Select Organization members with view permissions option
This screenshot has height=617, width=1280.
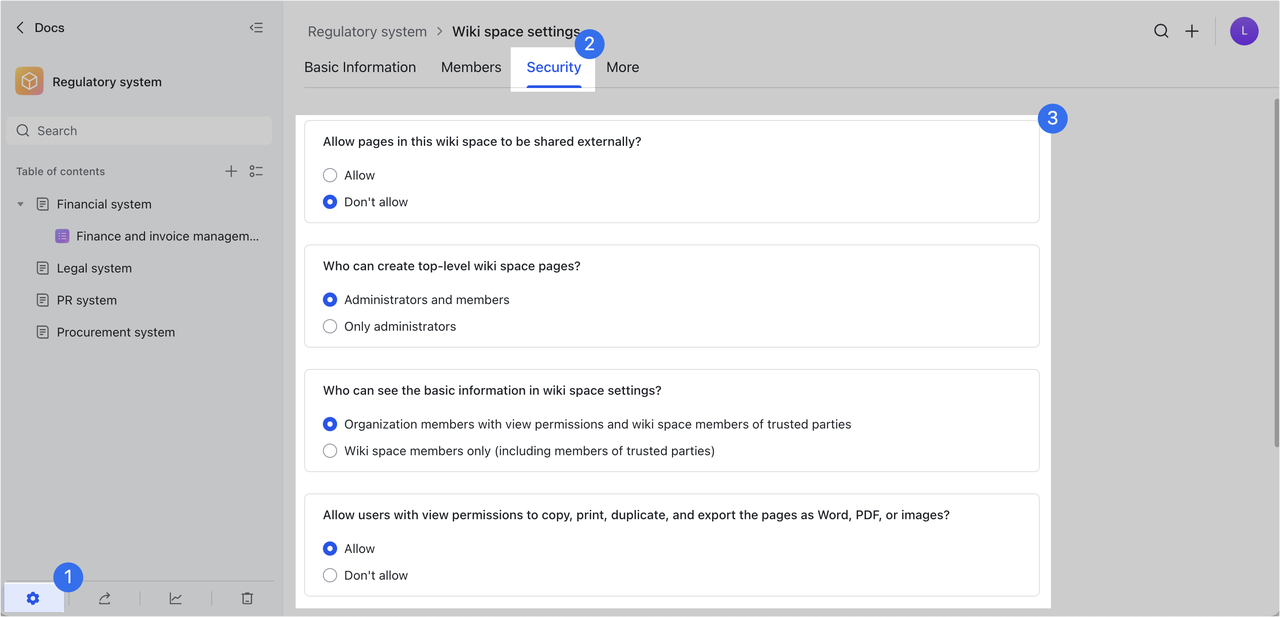click(330, 424)
